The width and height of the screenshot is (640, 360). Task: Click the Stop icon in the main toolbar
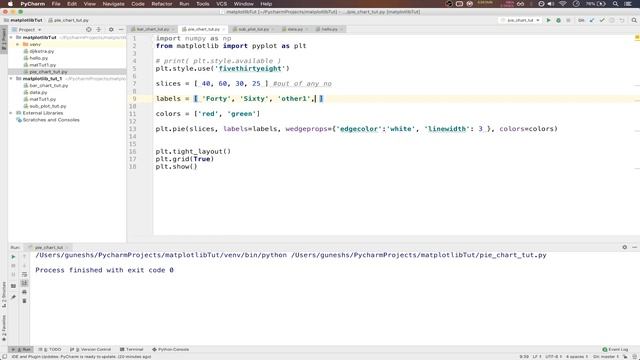[568, 20]
